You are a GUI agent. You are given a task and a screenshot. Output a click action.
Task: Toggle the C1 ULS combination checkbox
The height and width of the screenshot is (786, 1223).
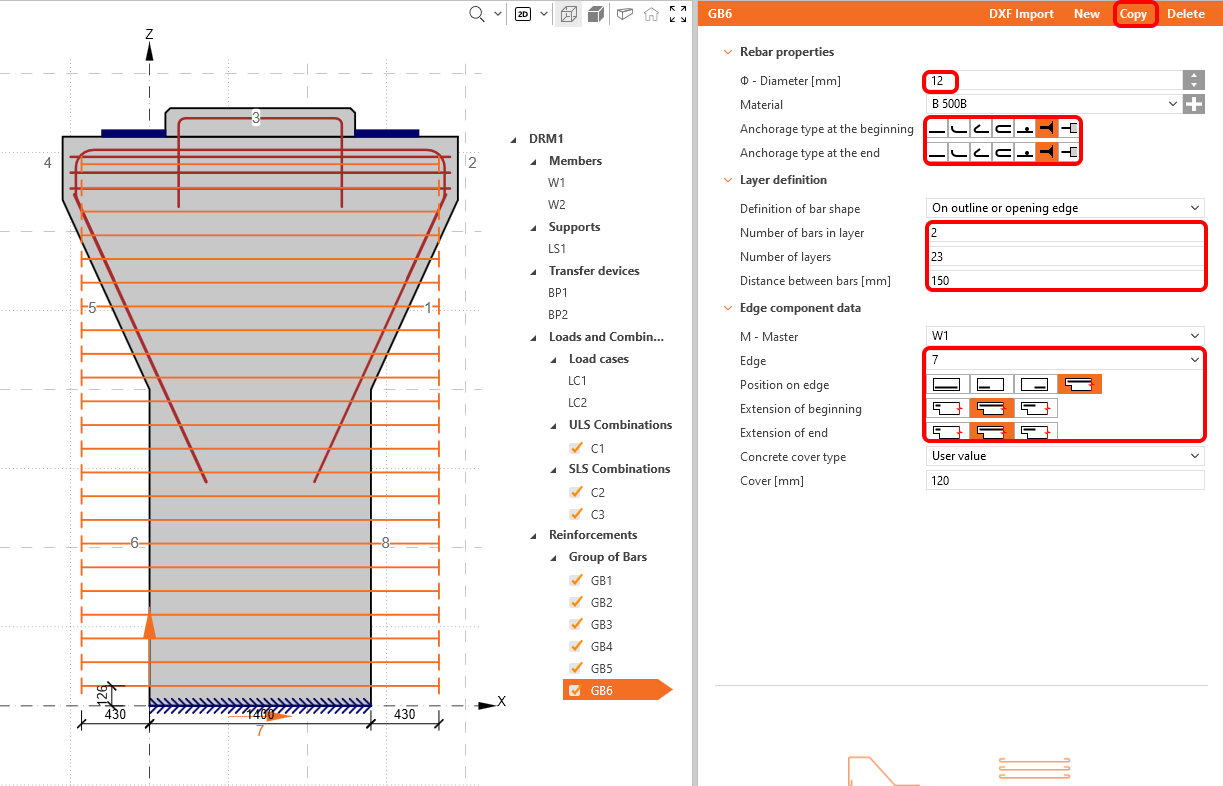[575, 449]
